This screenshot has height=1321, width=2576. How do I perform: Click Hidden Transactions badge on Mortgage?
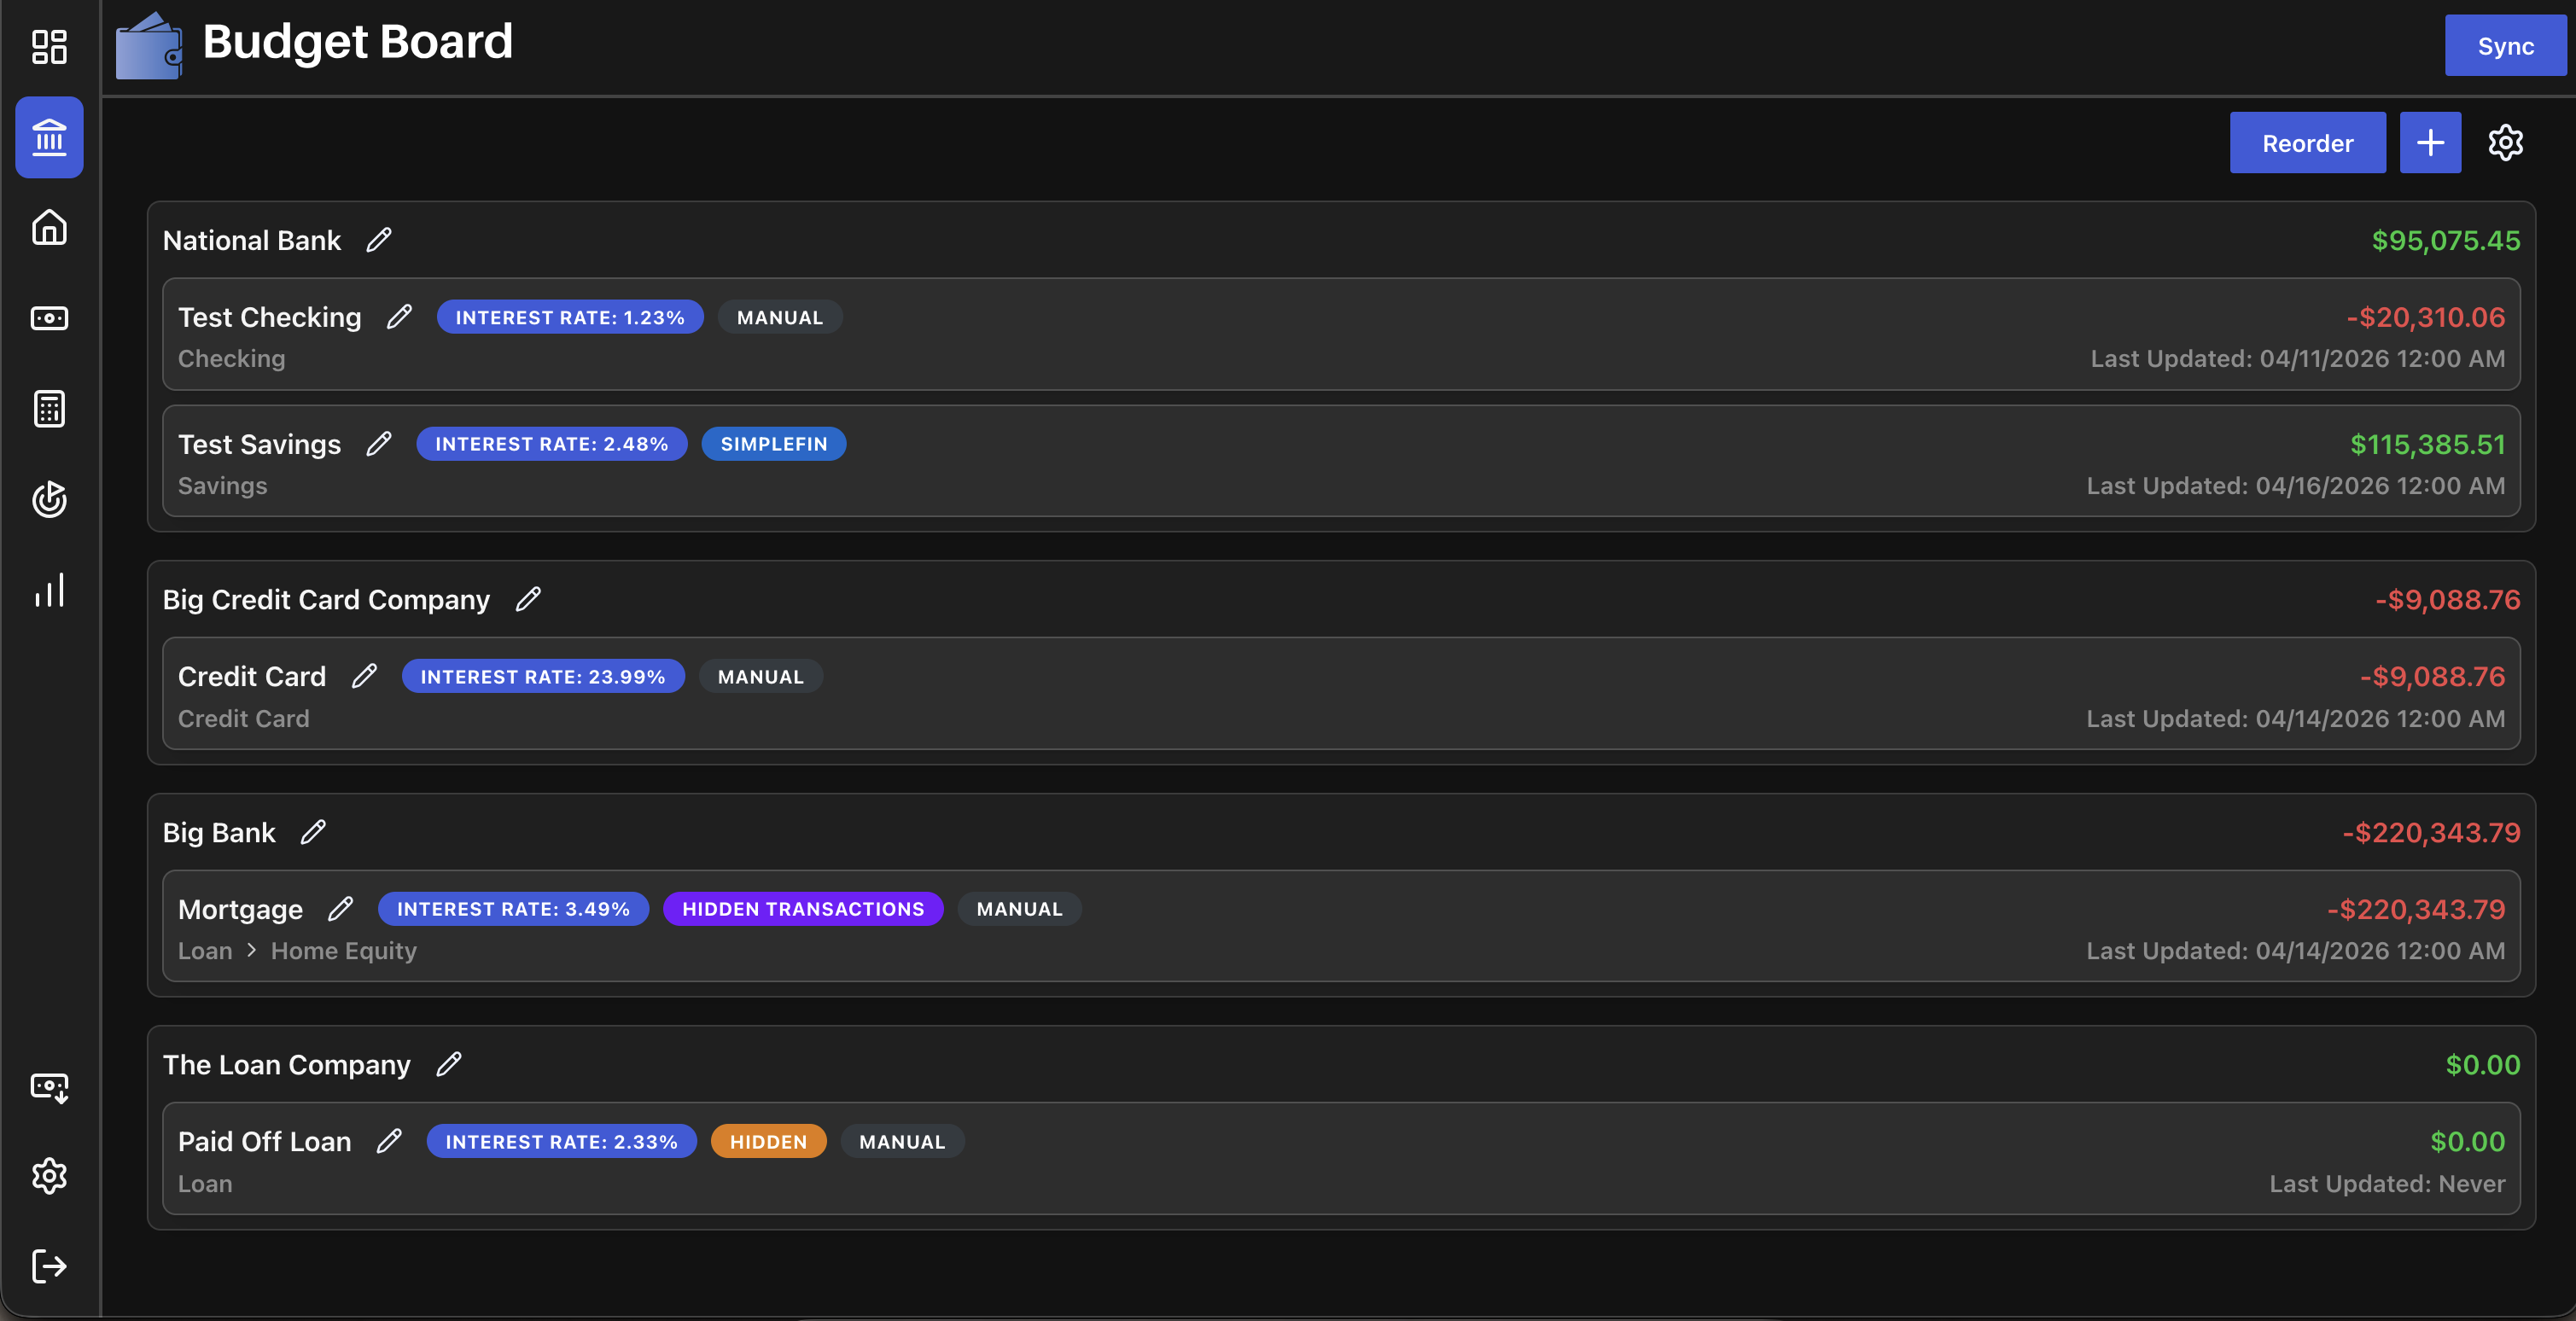[803, 909]
